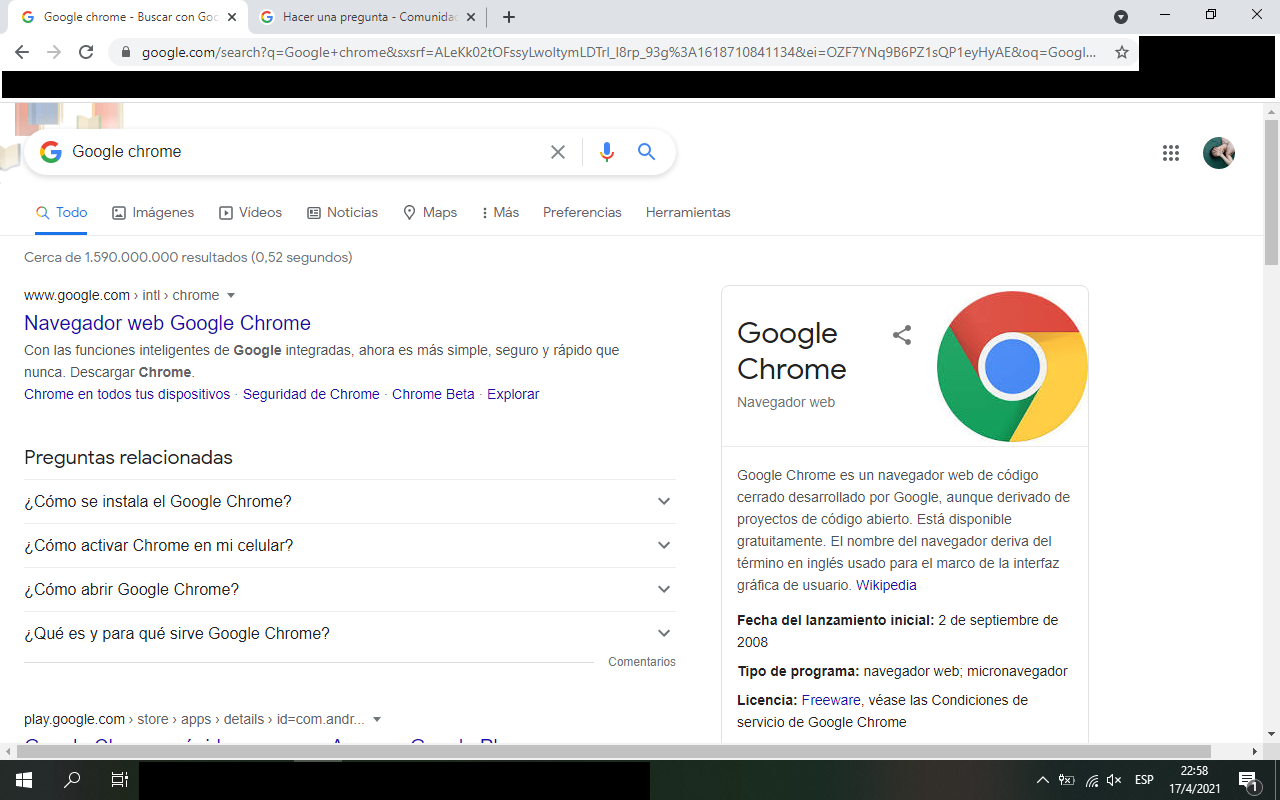
Task: Open the options arrow next to www.google.com result
Action: tap(231, 296)
